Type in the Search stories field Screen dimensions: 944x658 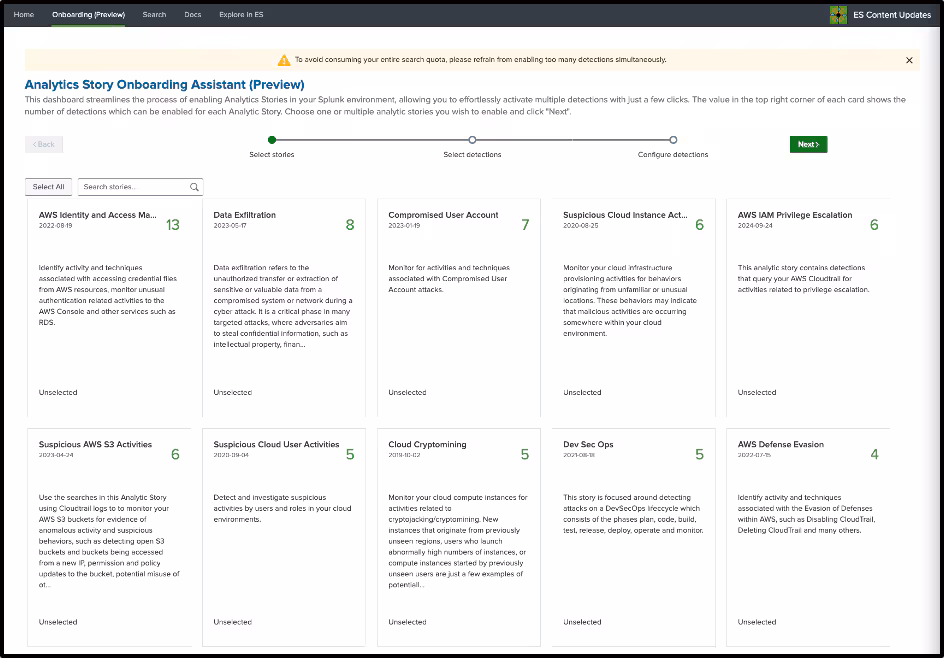(x=133, y=187)
